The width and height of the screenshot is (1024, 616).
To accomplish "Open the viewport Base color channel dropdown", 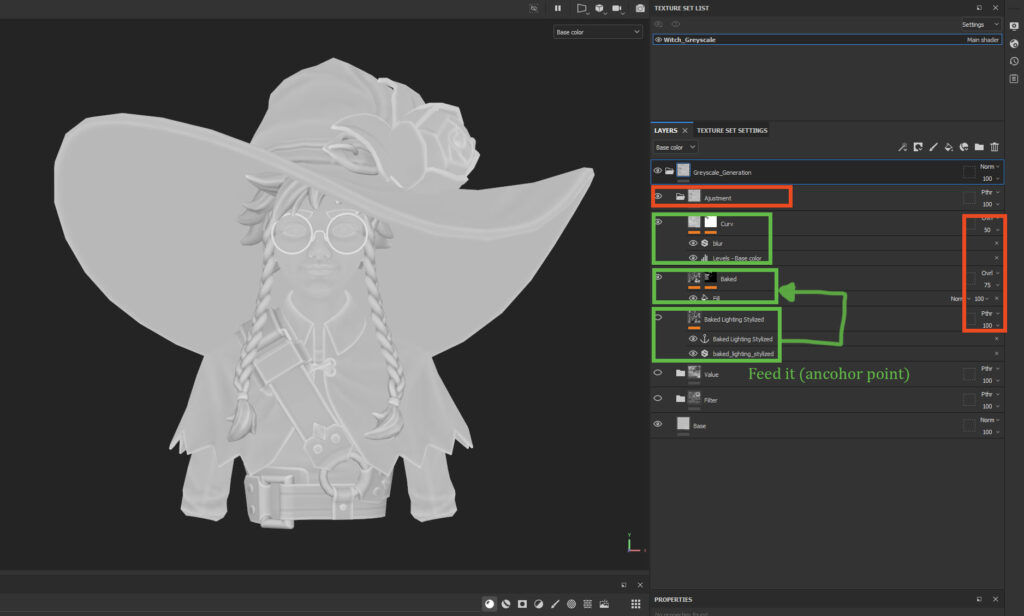I will (x=597, y=32).
